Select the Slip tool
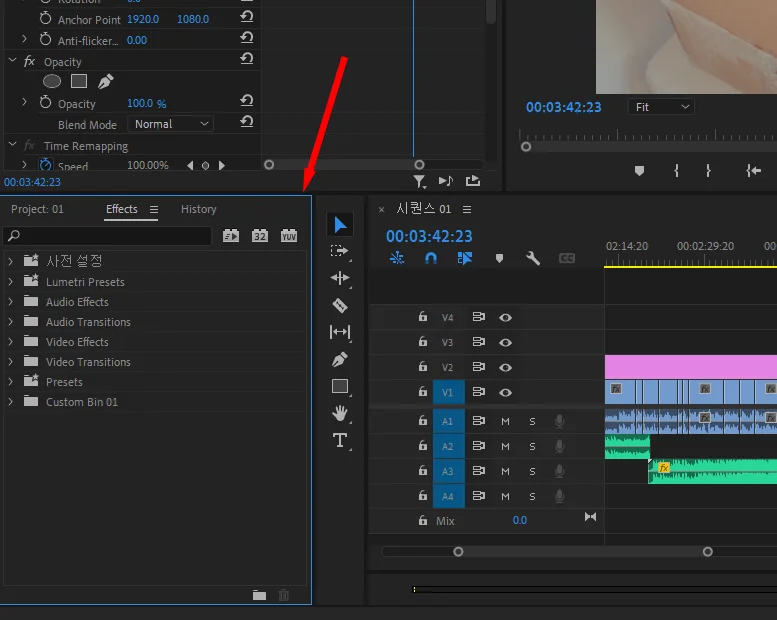The image size is (777, 620). 340,332
